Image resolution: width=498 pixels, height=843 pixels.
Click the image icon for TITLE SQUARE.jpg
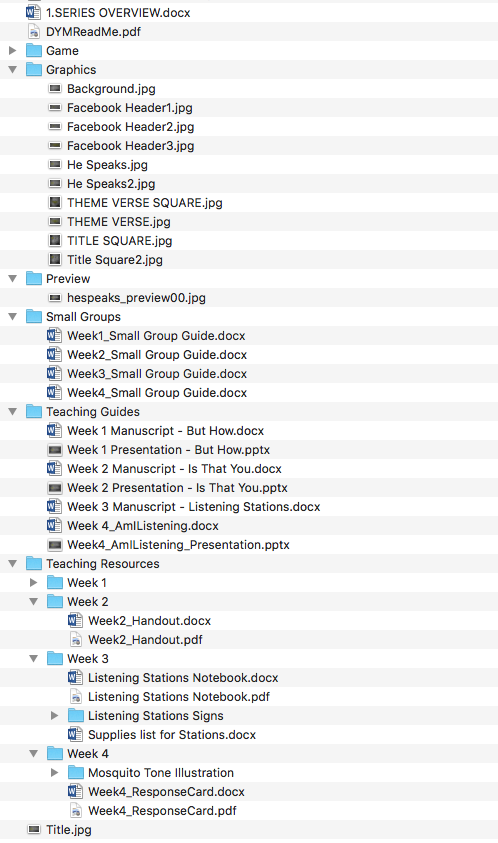pyautogui.click(x=55, y=240)
